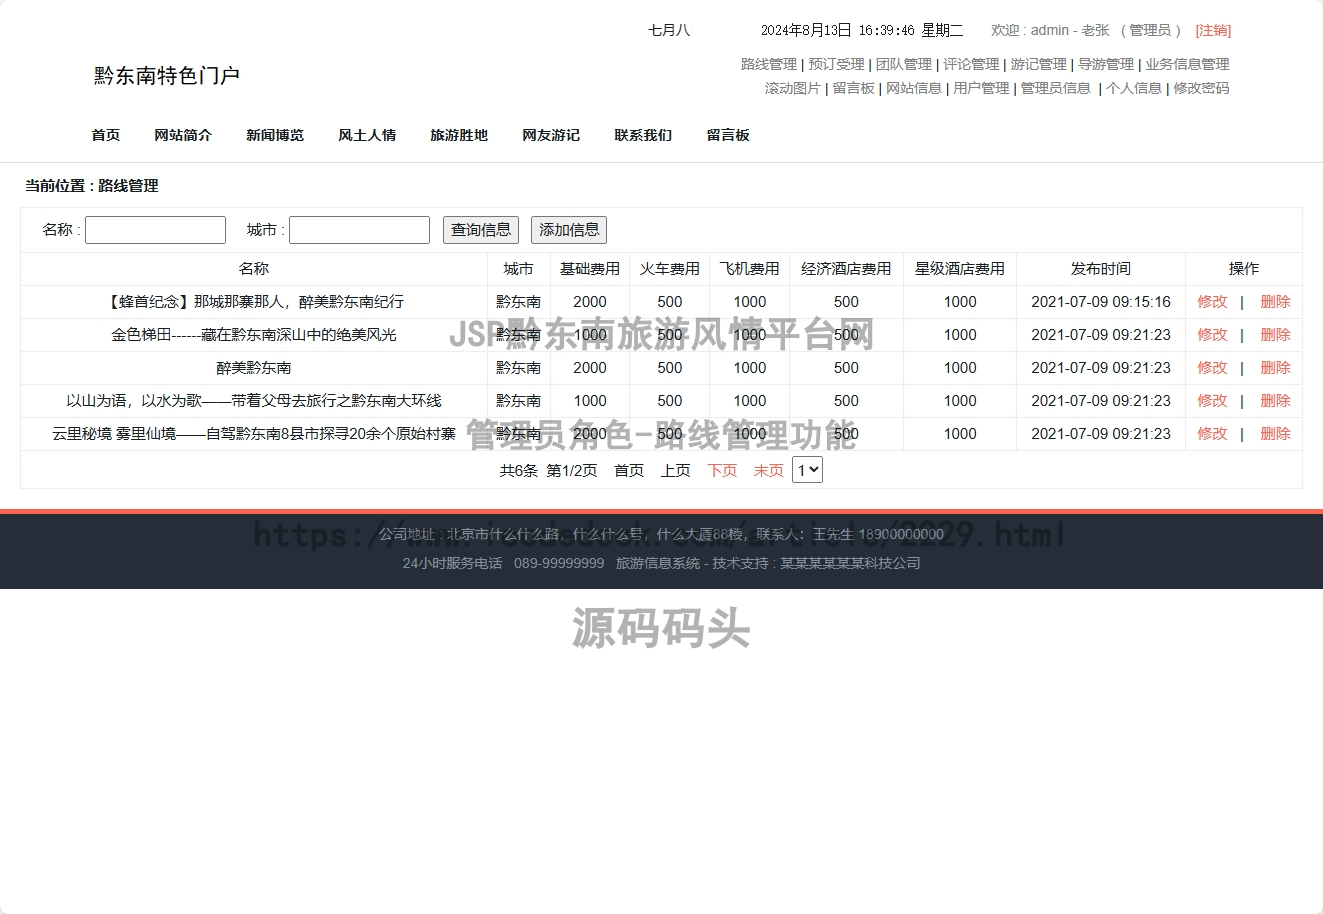Click 当前位置 : 路线管理 breadcrumb
This screenshot has width=1323, height=914.
coord(92,186)
